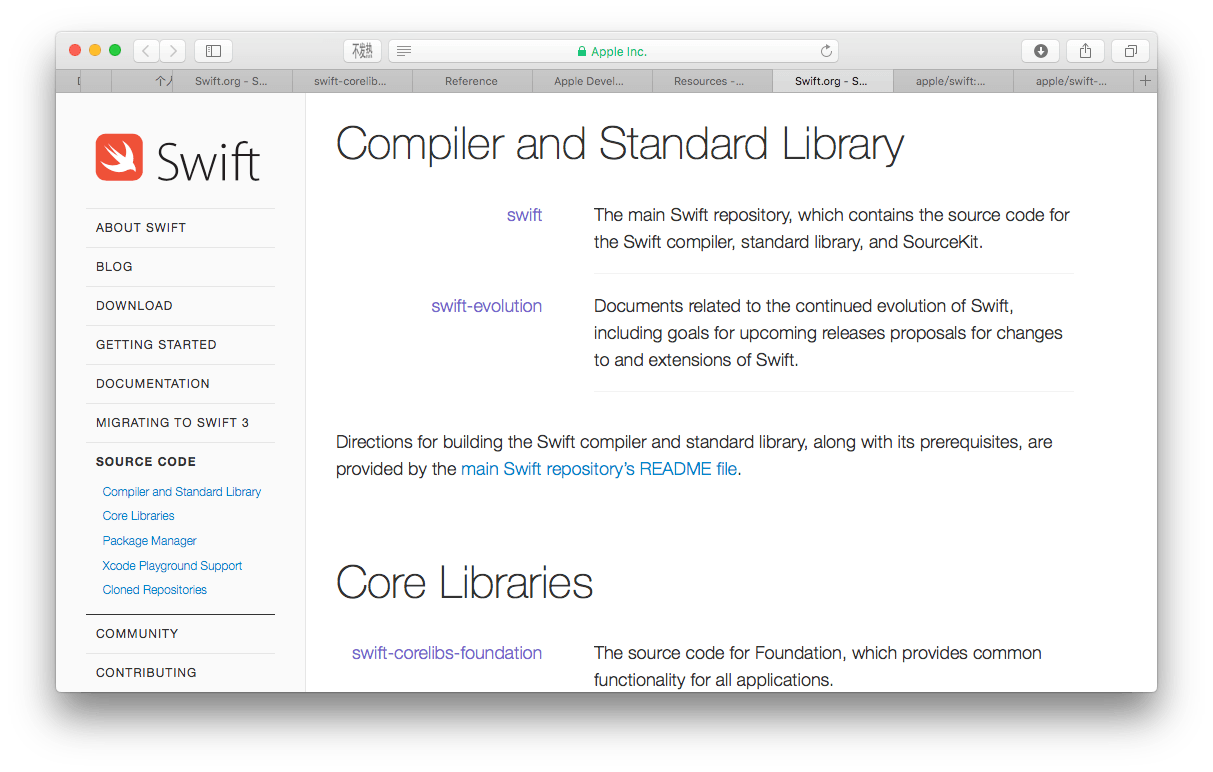
Task: Switch to the Reference tab
Action: 471,81
